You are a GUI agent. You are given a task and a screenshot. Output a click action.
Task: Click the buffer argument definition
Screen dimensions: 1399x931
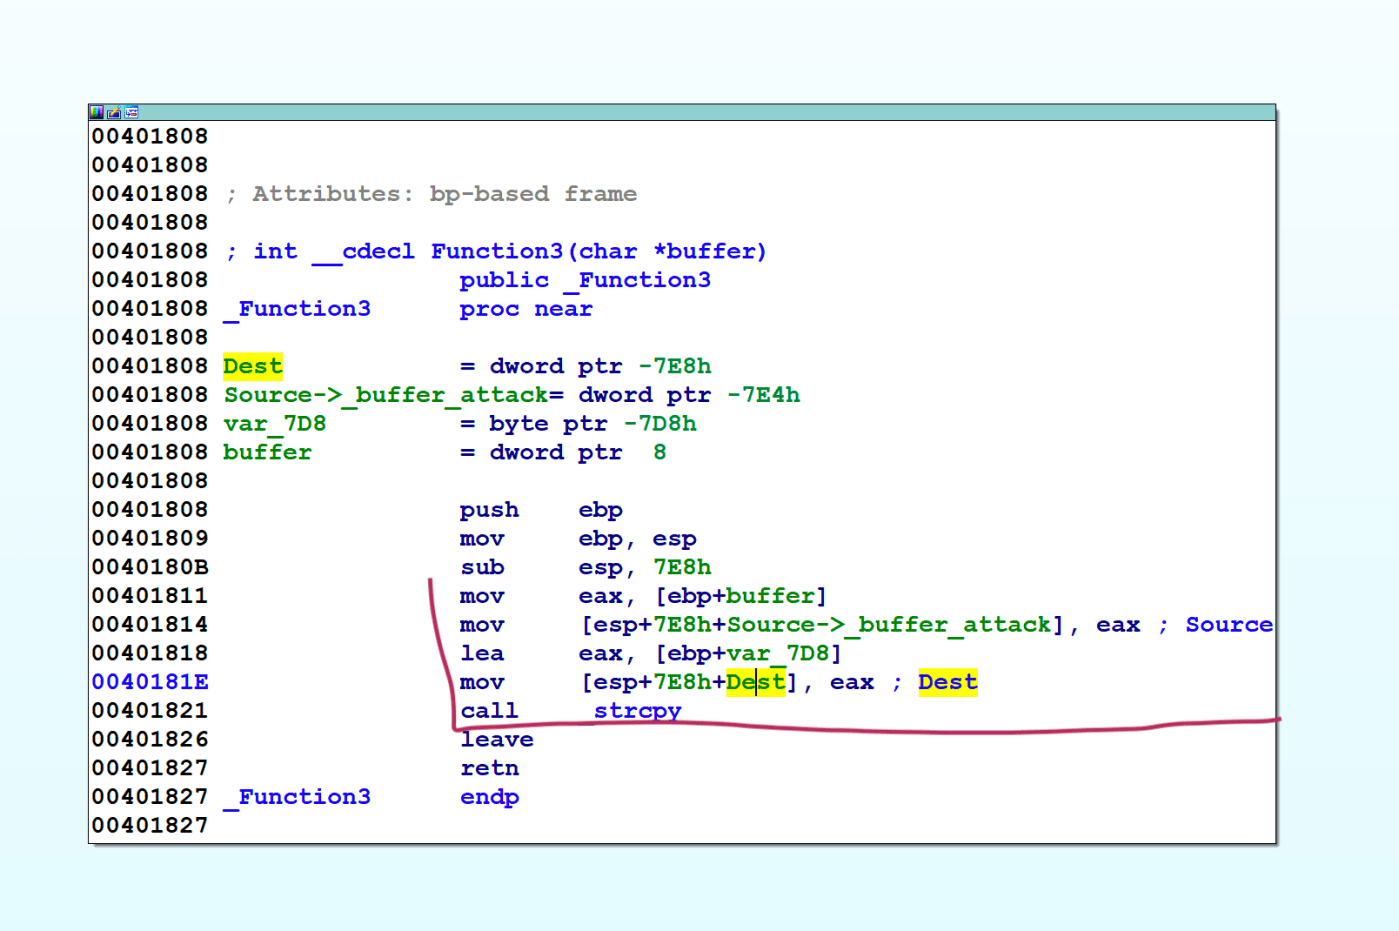coord(267,453)
